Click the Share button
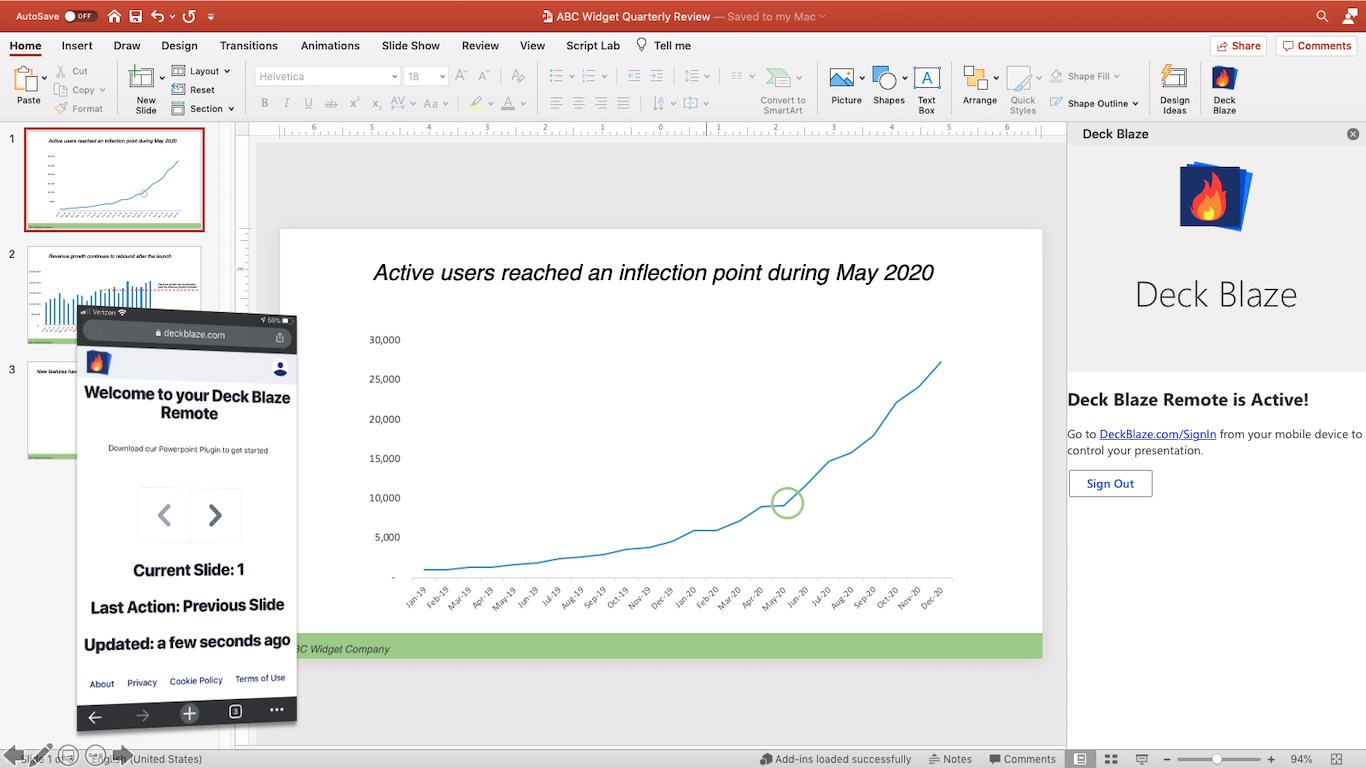 [1238, 46]
